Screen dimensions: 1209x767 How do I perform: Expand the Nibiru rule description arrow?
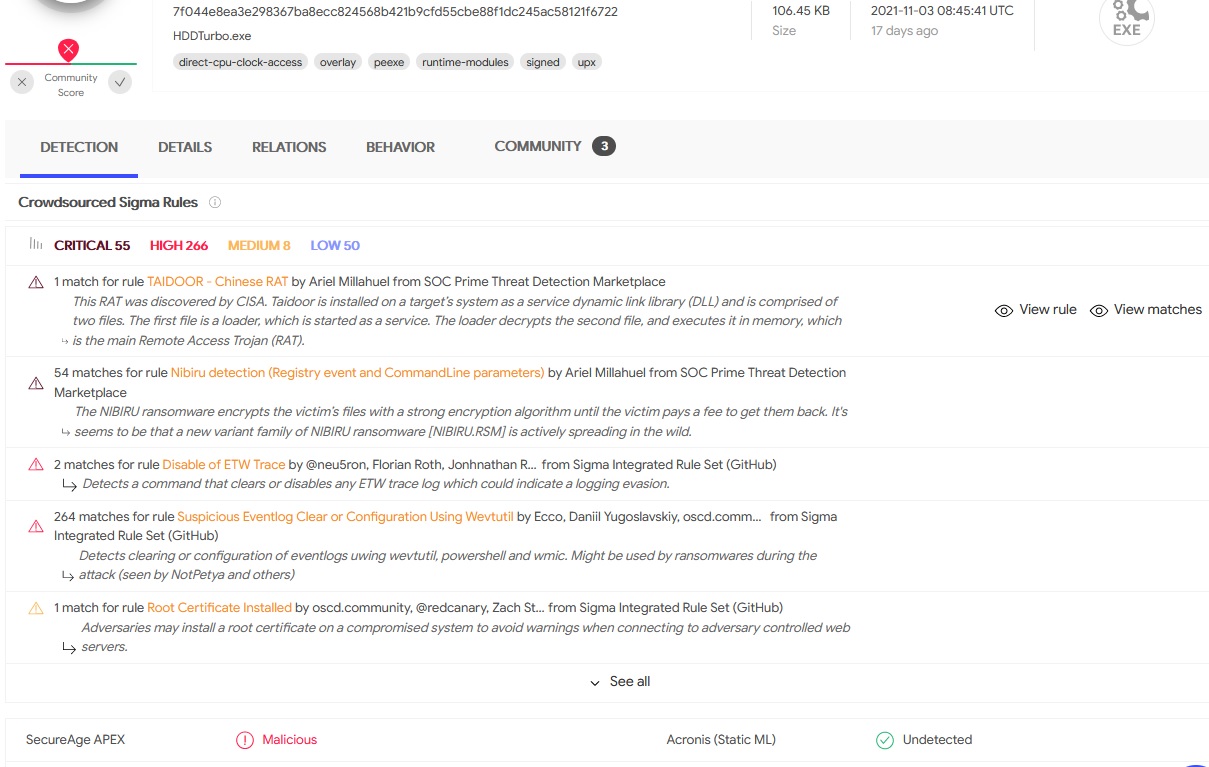pyautogui.click(x=65, y=432)
